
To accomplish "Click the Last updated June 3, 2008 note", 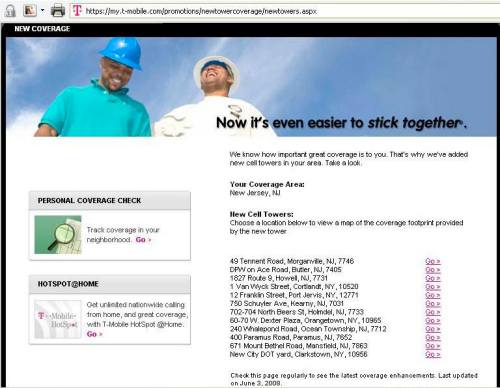I will pyautogui.click(x=354, y=379).
